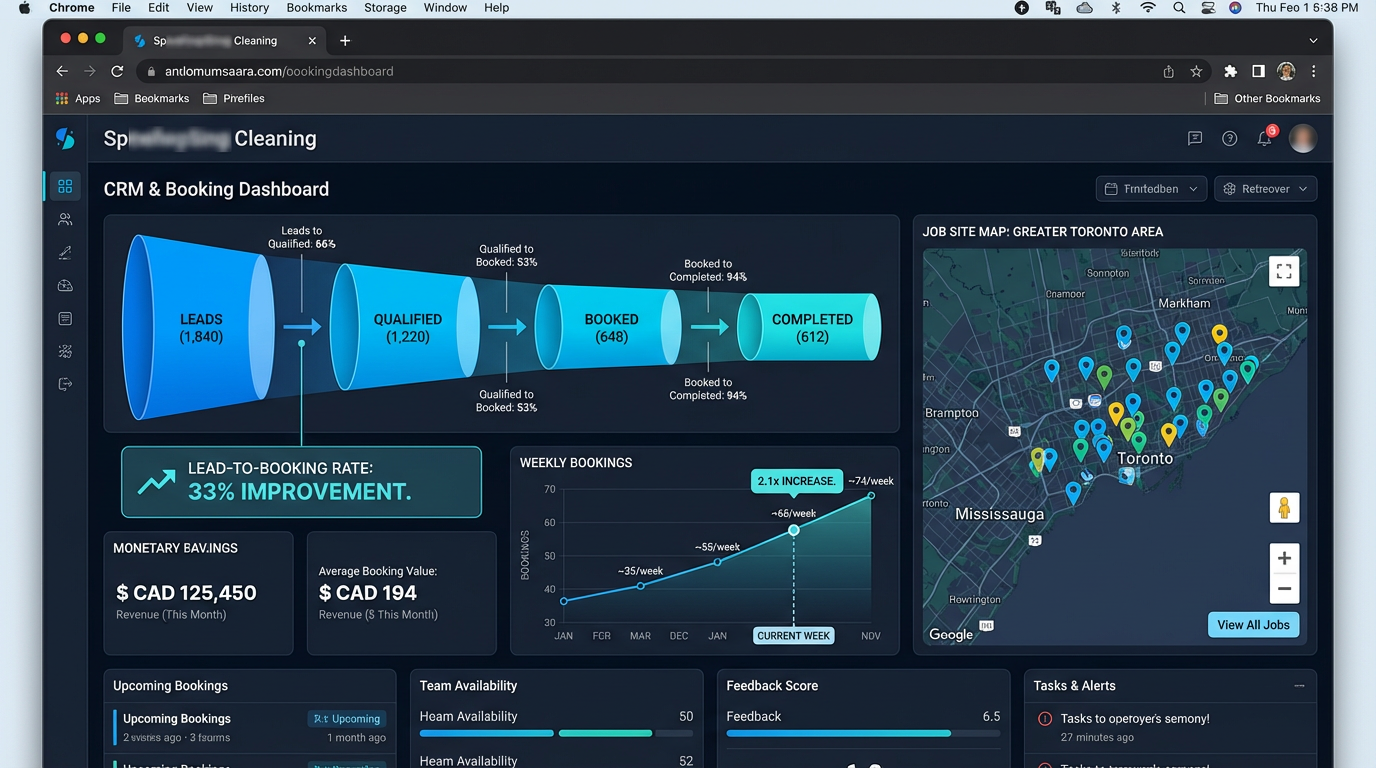Image resolution: width=1376 pixels, height=768 pixels.
Task: Open the dashboard grid icon in sidebar
Action: pos(65,186)
